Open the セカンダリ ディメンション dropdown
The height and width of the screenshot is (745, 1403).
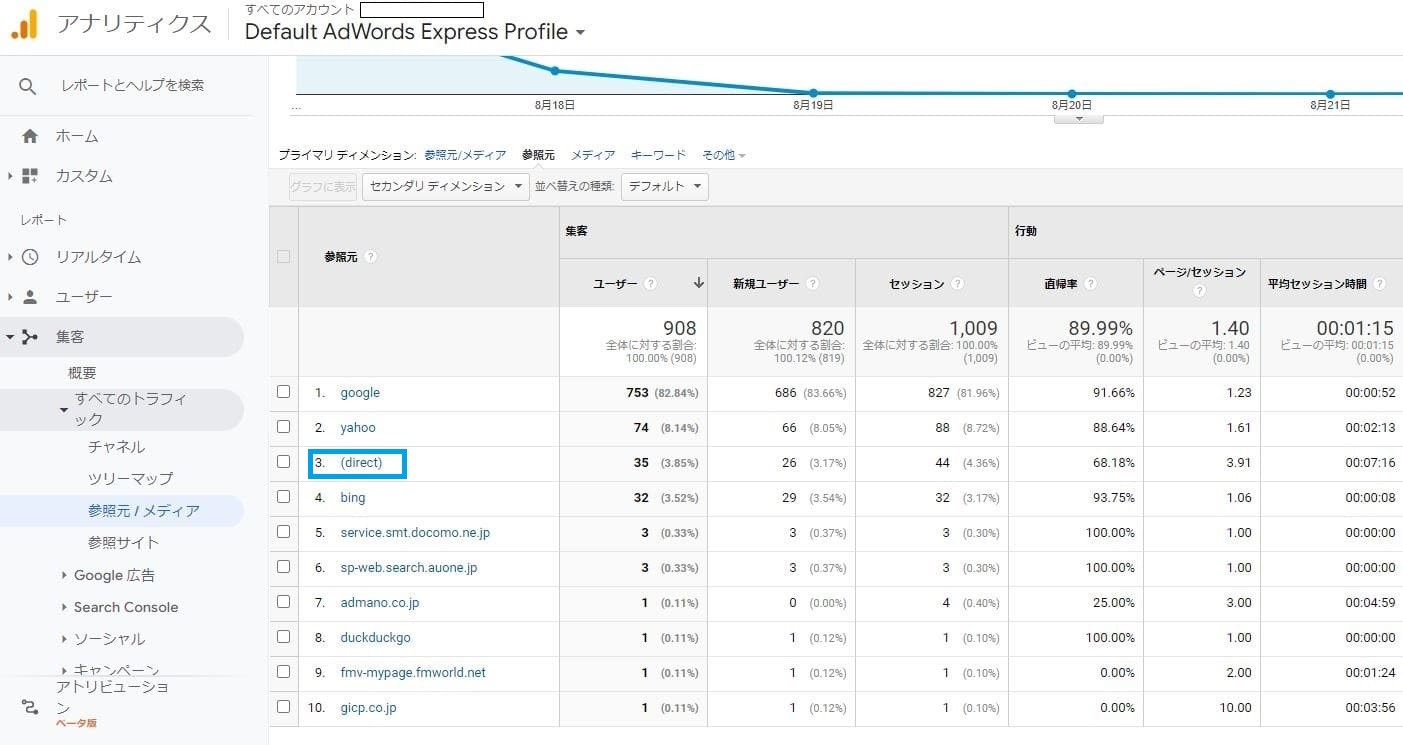click(x=446, y=186)
